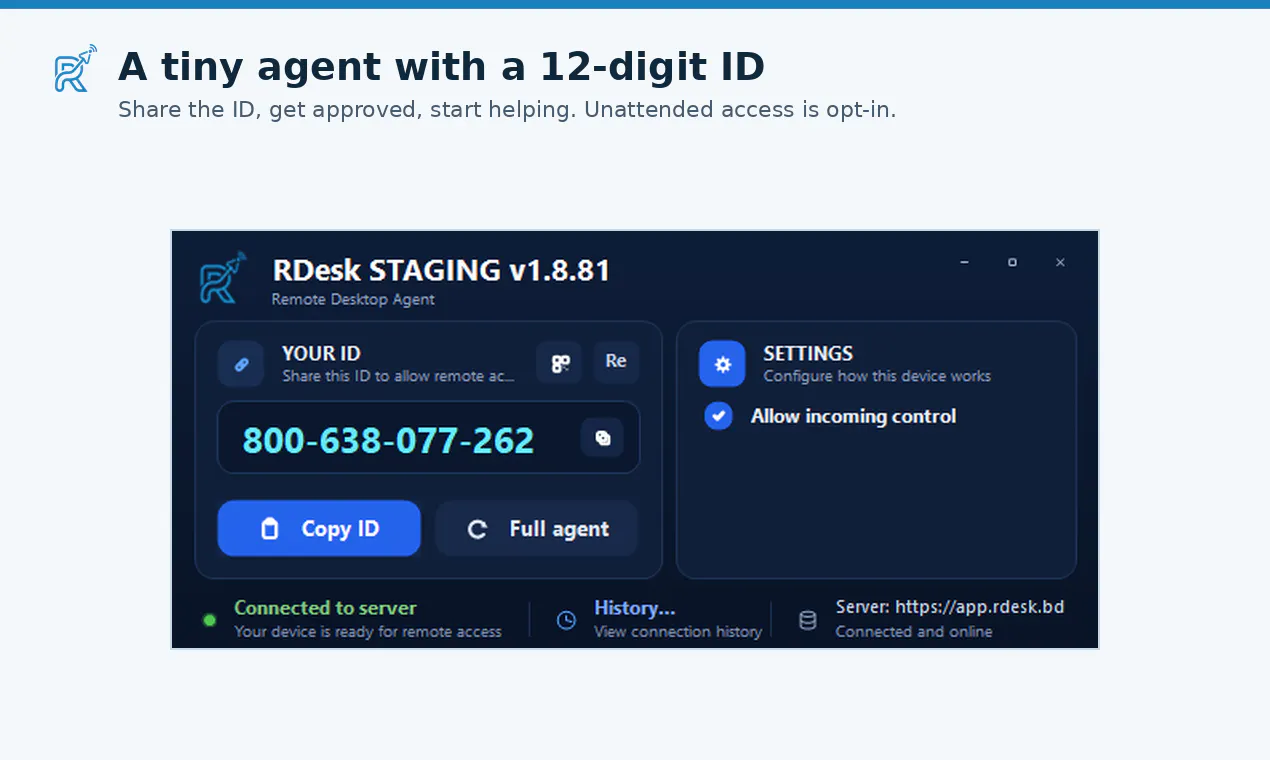Viewport: 1270px width, 760px height.
Task: Click the circular arrow icon on the Full agent button
Action: pyautogui.click(x=477, y=529)
